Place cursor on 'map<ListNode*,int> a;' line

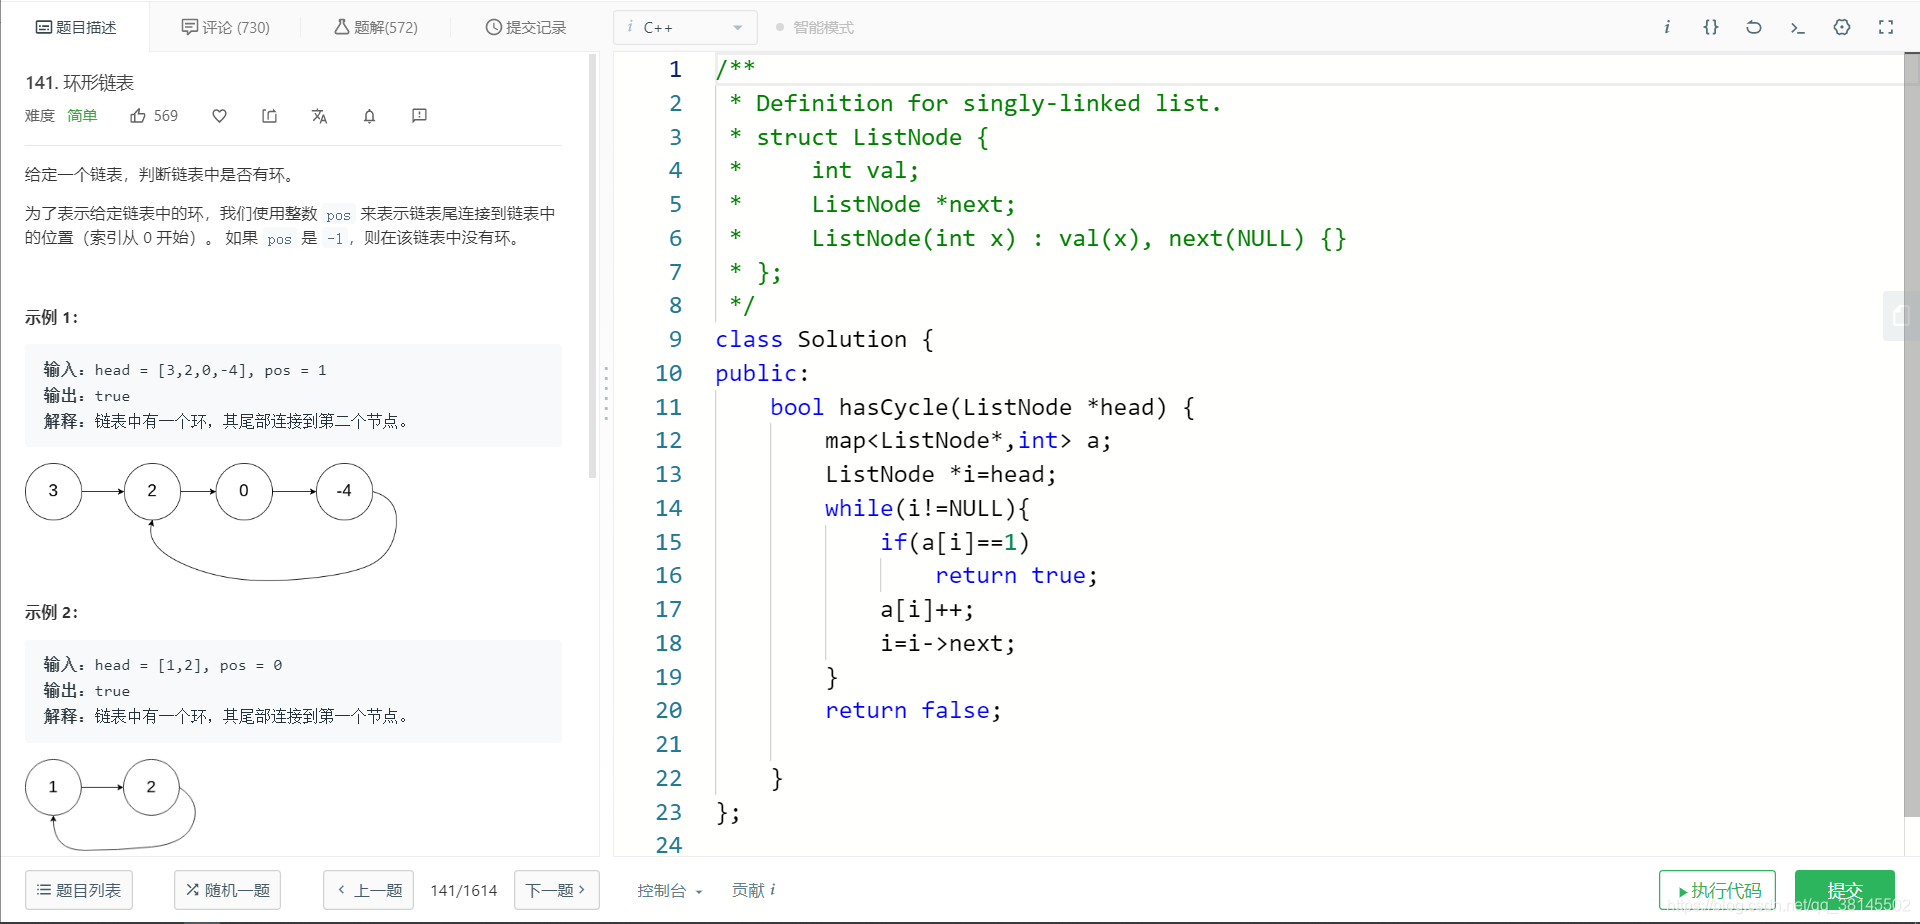[967, 441]
